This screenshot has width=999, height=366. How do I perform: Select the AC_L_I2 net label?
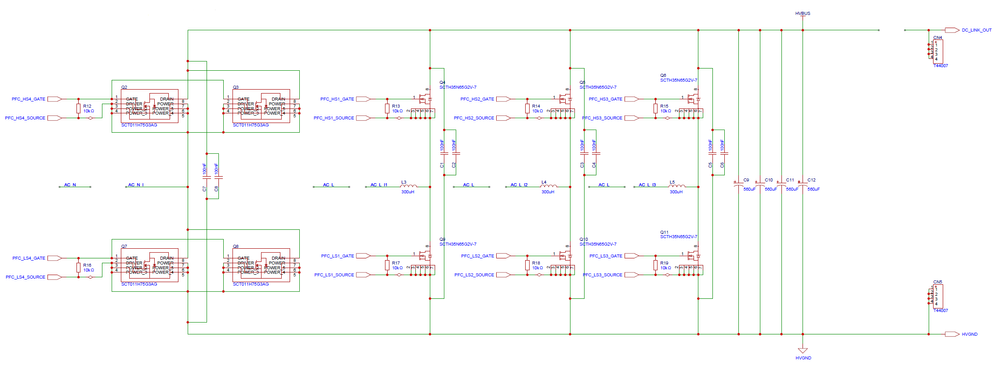[x=520, y=184]
